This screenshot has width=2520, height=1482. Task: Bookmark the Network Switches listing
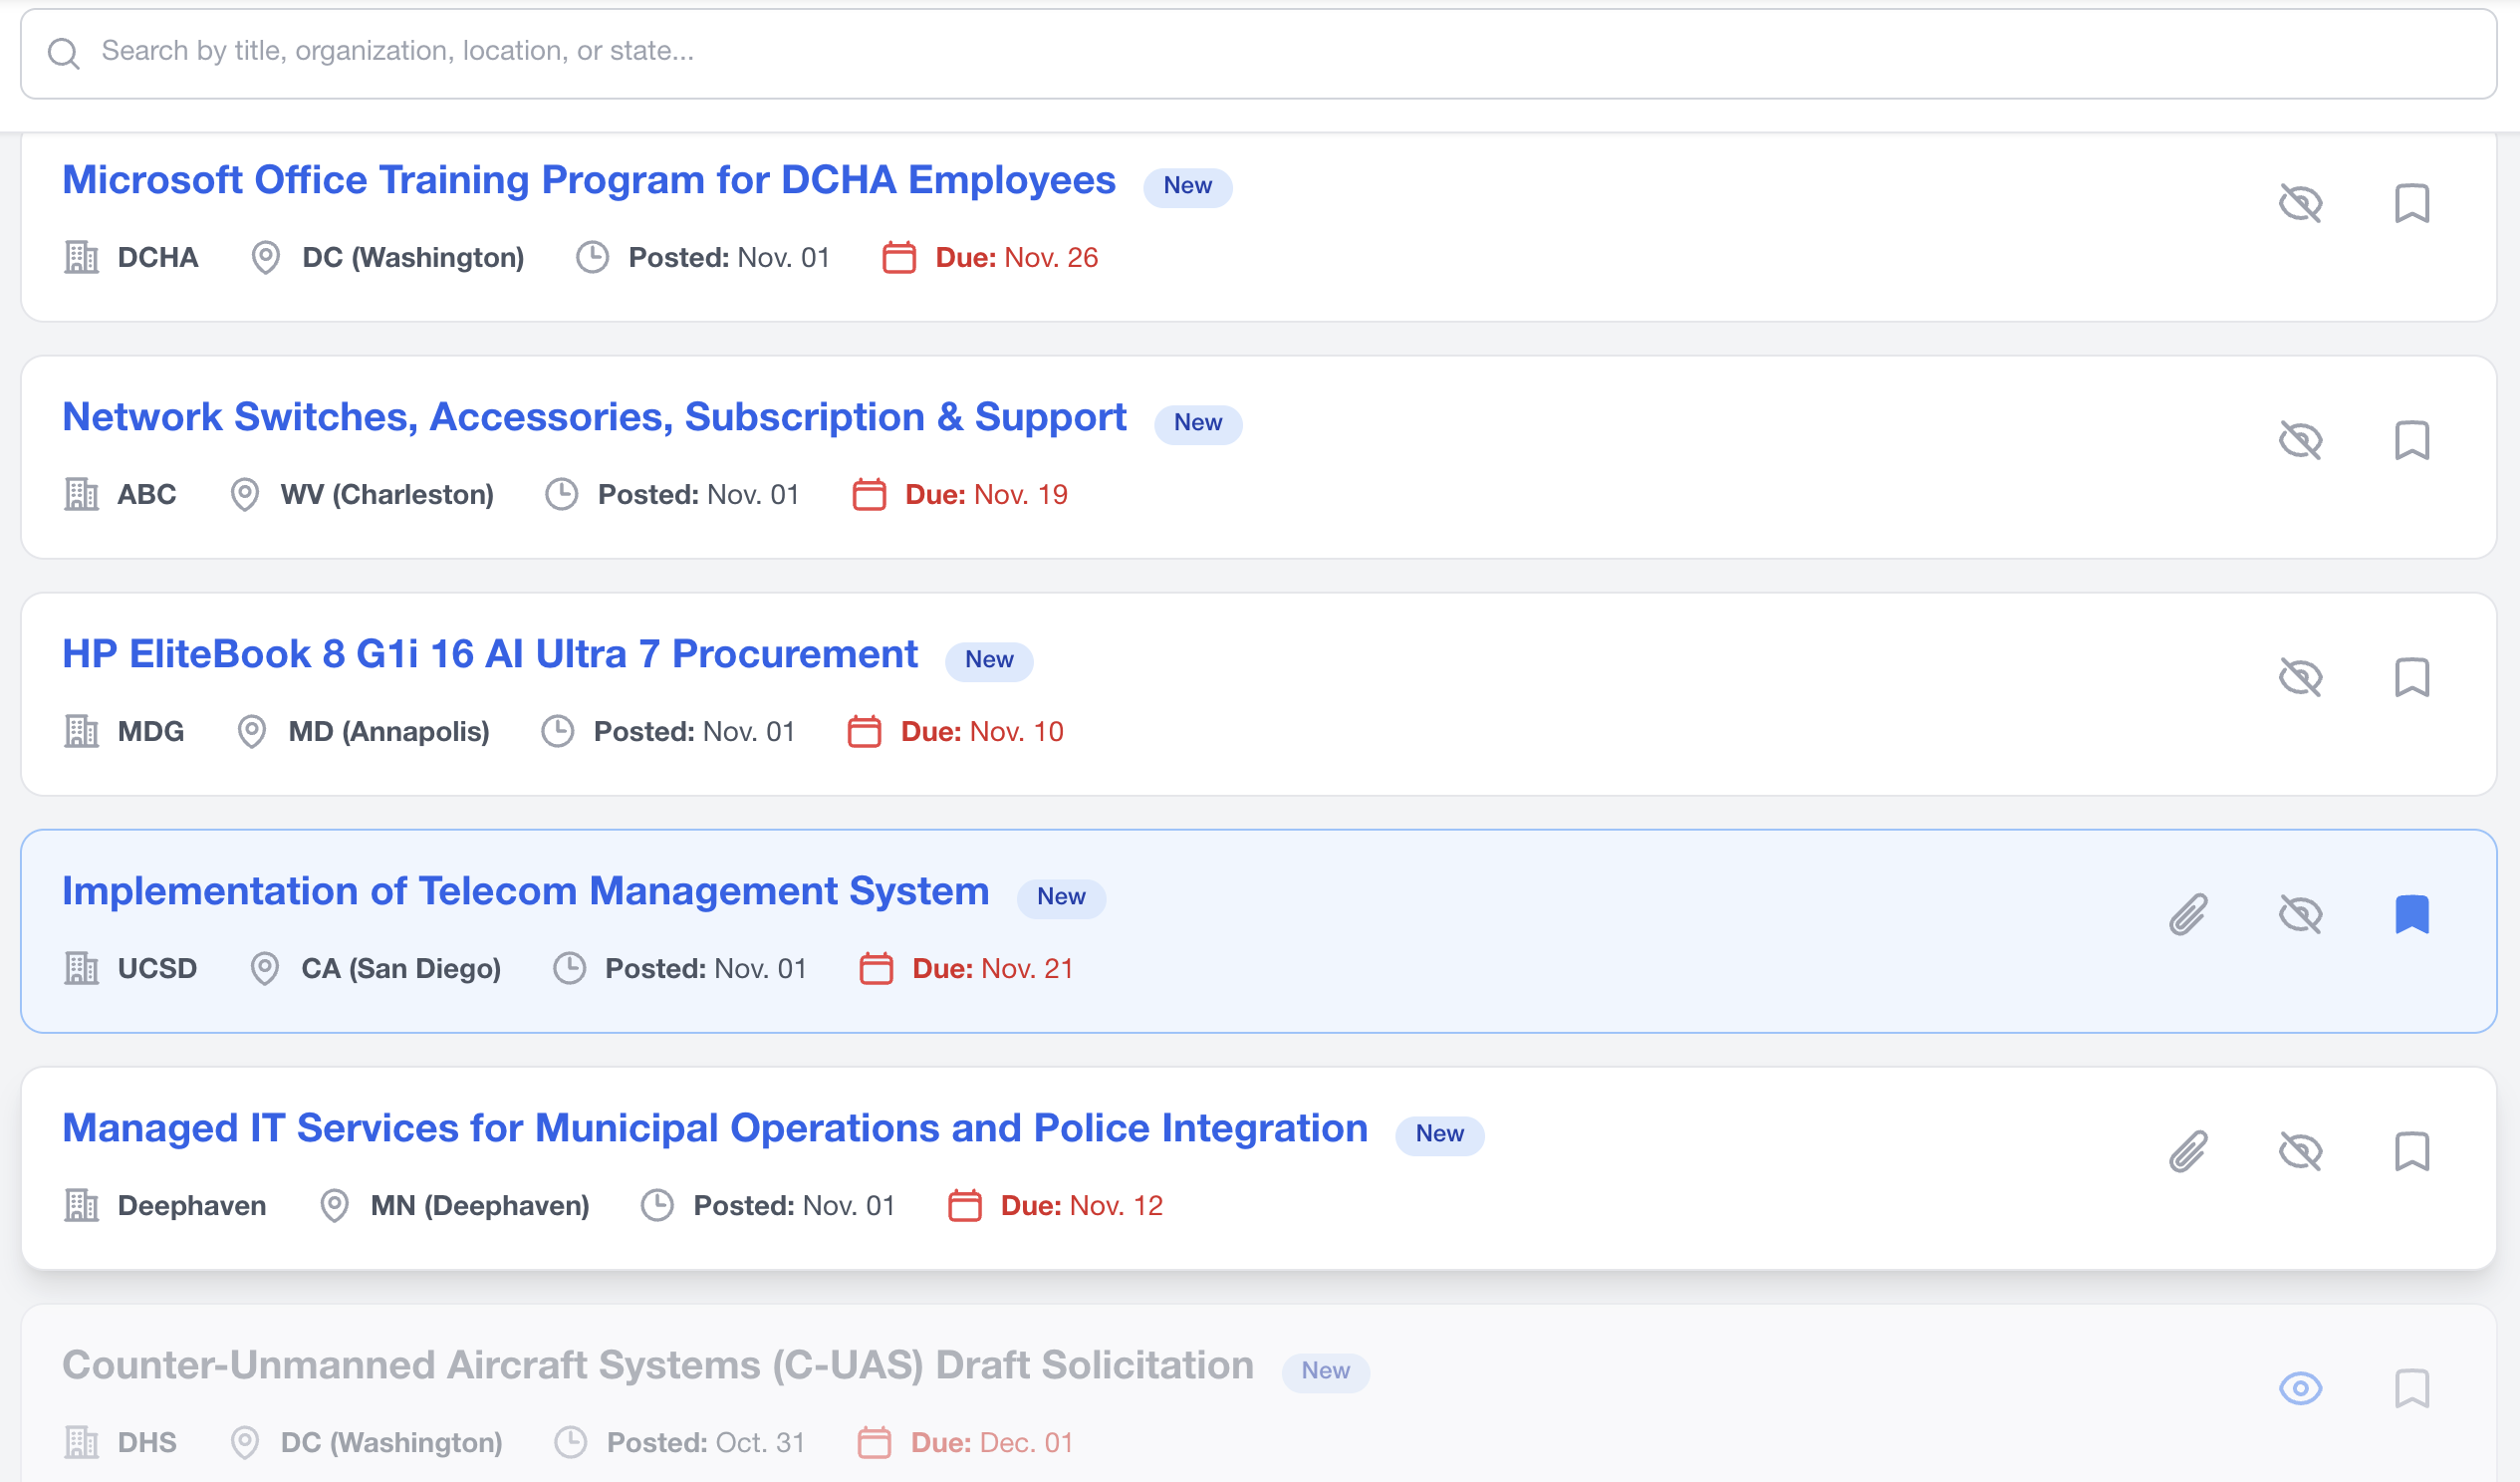coord(2413,440)
